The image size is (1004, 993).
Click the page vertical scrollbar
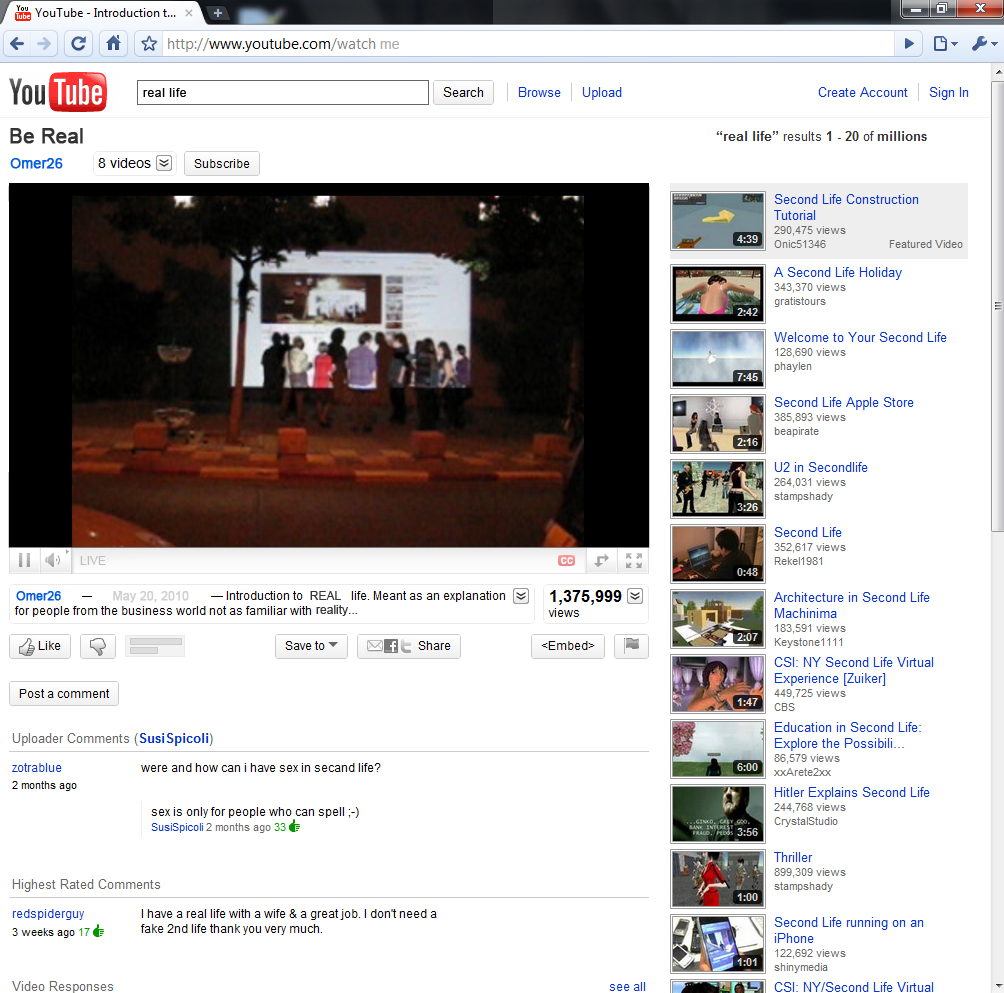click(998, 305)
